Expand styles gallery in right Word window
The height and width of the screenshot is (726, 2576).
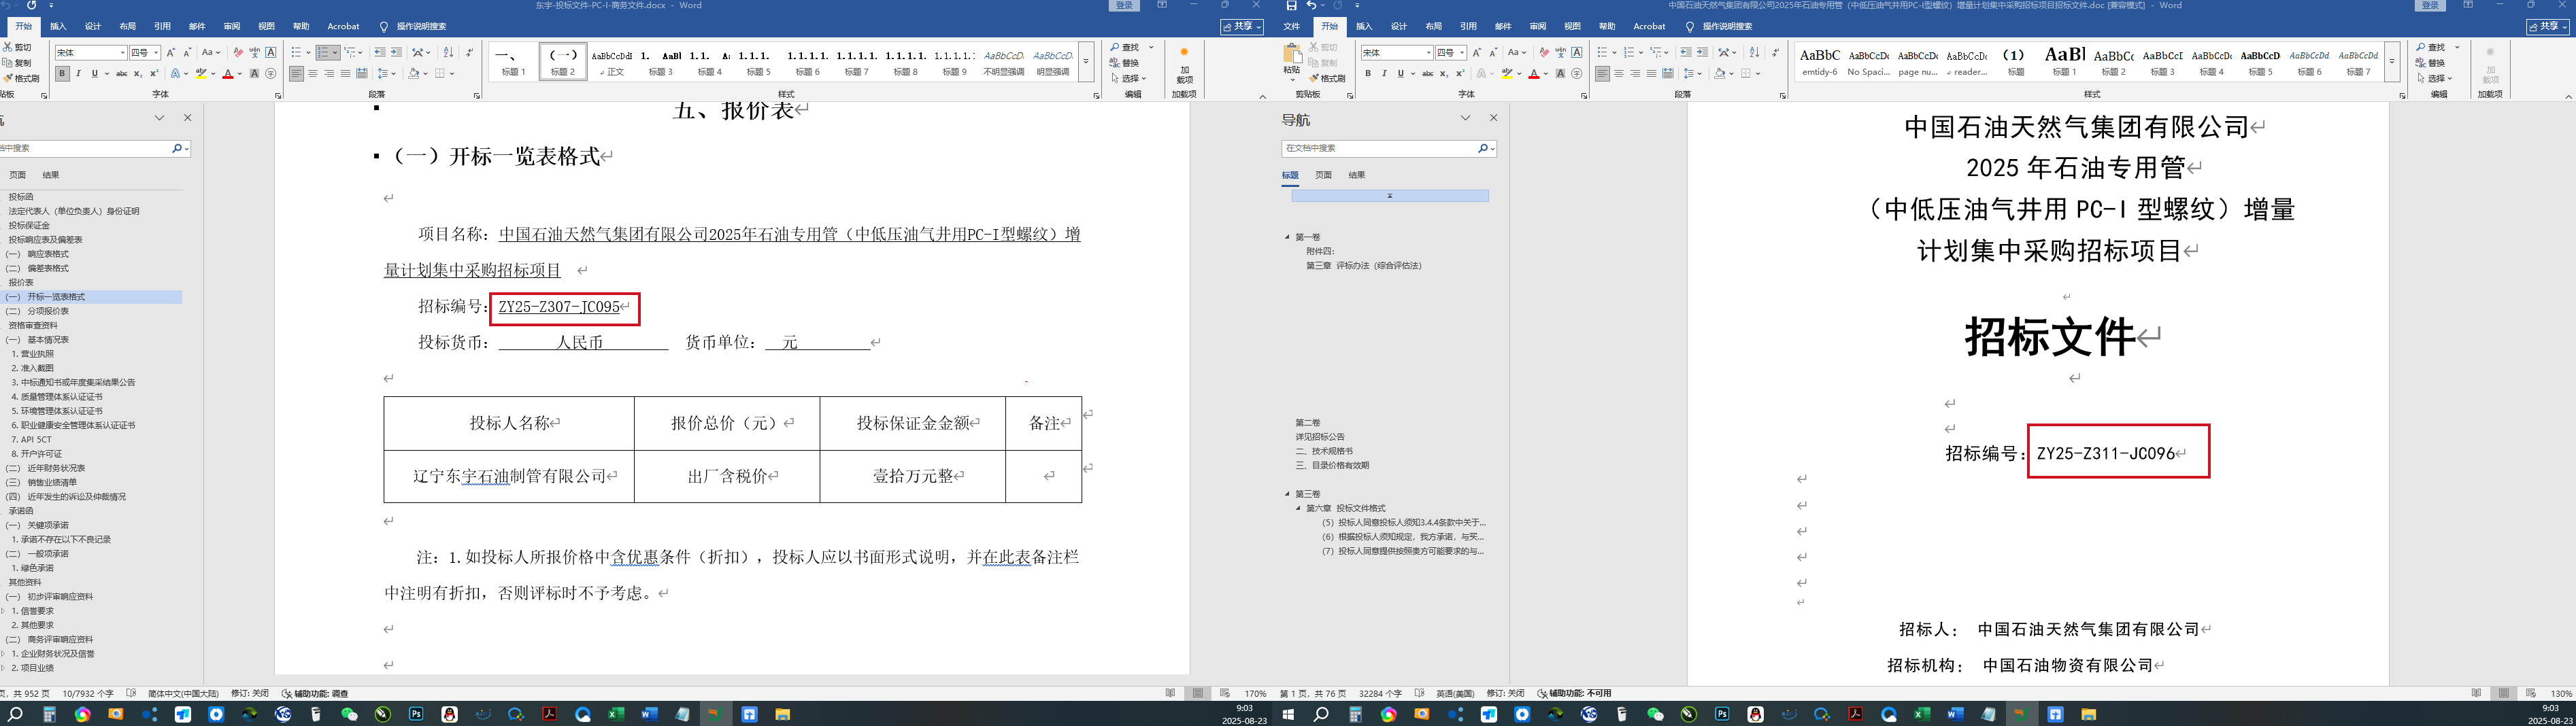click(x=2391, y=62)
